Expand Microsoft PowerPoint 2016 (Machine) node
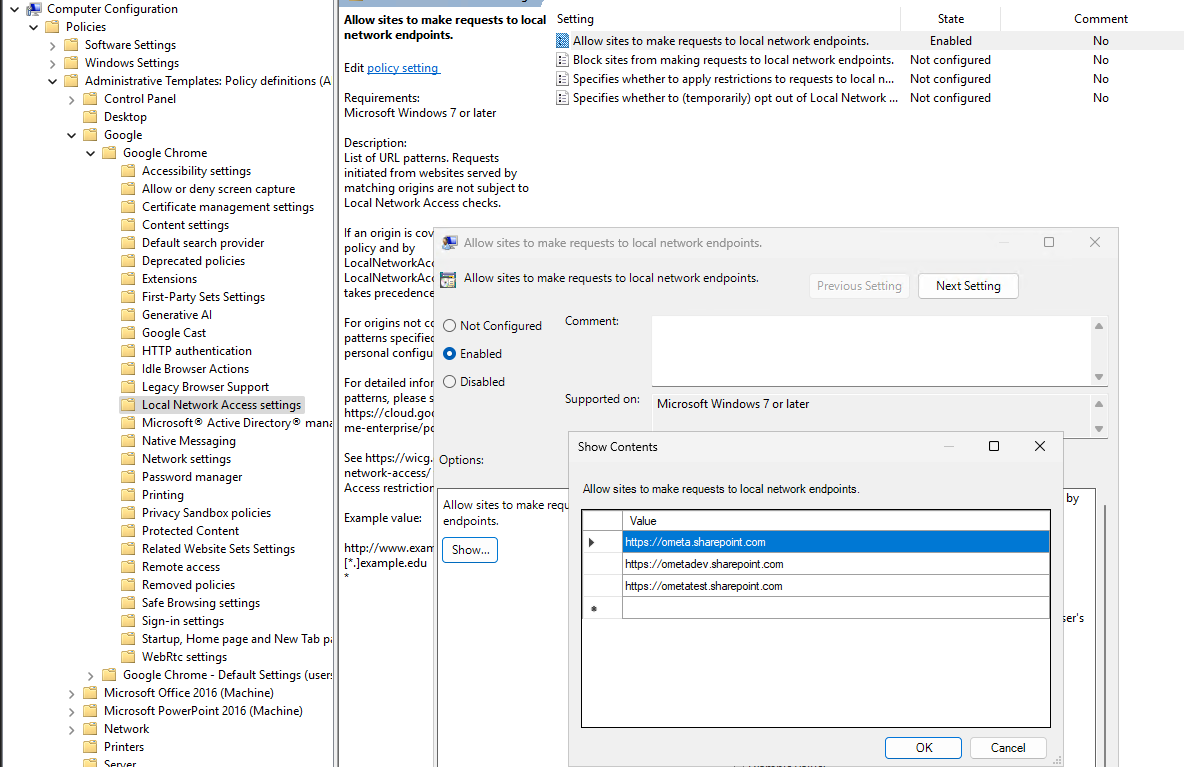Image resolution: width=1184 pixels, height=767 pixels. click(71, 711)
